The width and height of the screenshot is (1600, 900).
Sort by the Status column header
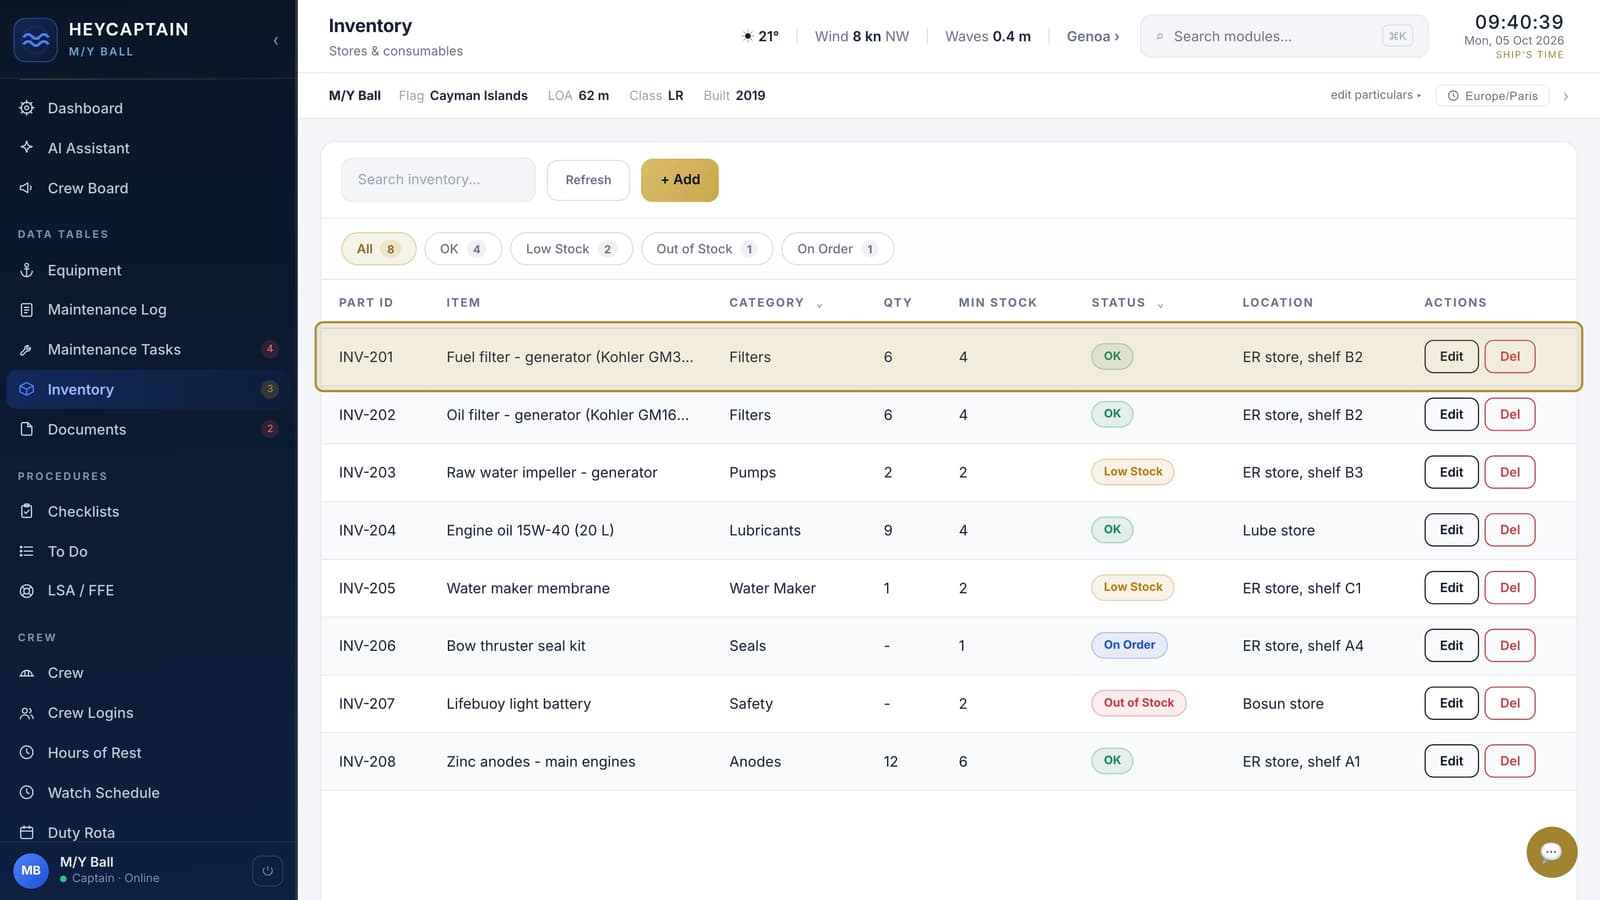click(1127, 303)
